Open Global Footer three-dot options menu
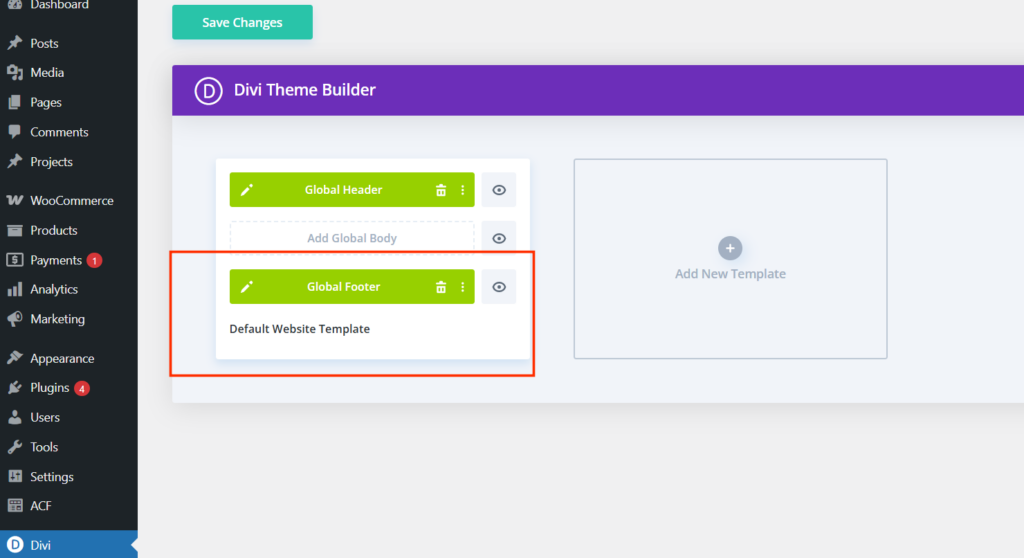The height and width of the screenshot is (558, 1024). [462, 287]
